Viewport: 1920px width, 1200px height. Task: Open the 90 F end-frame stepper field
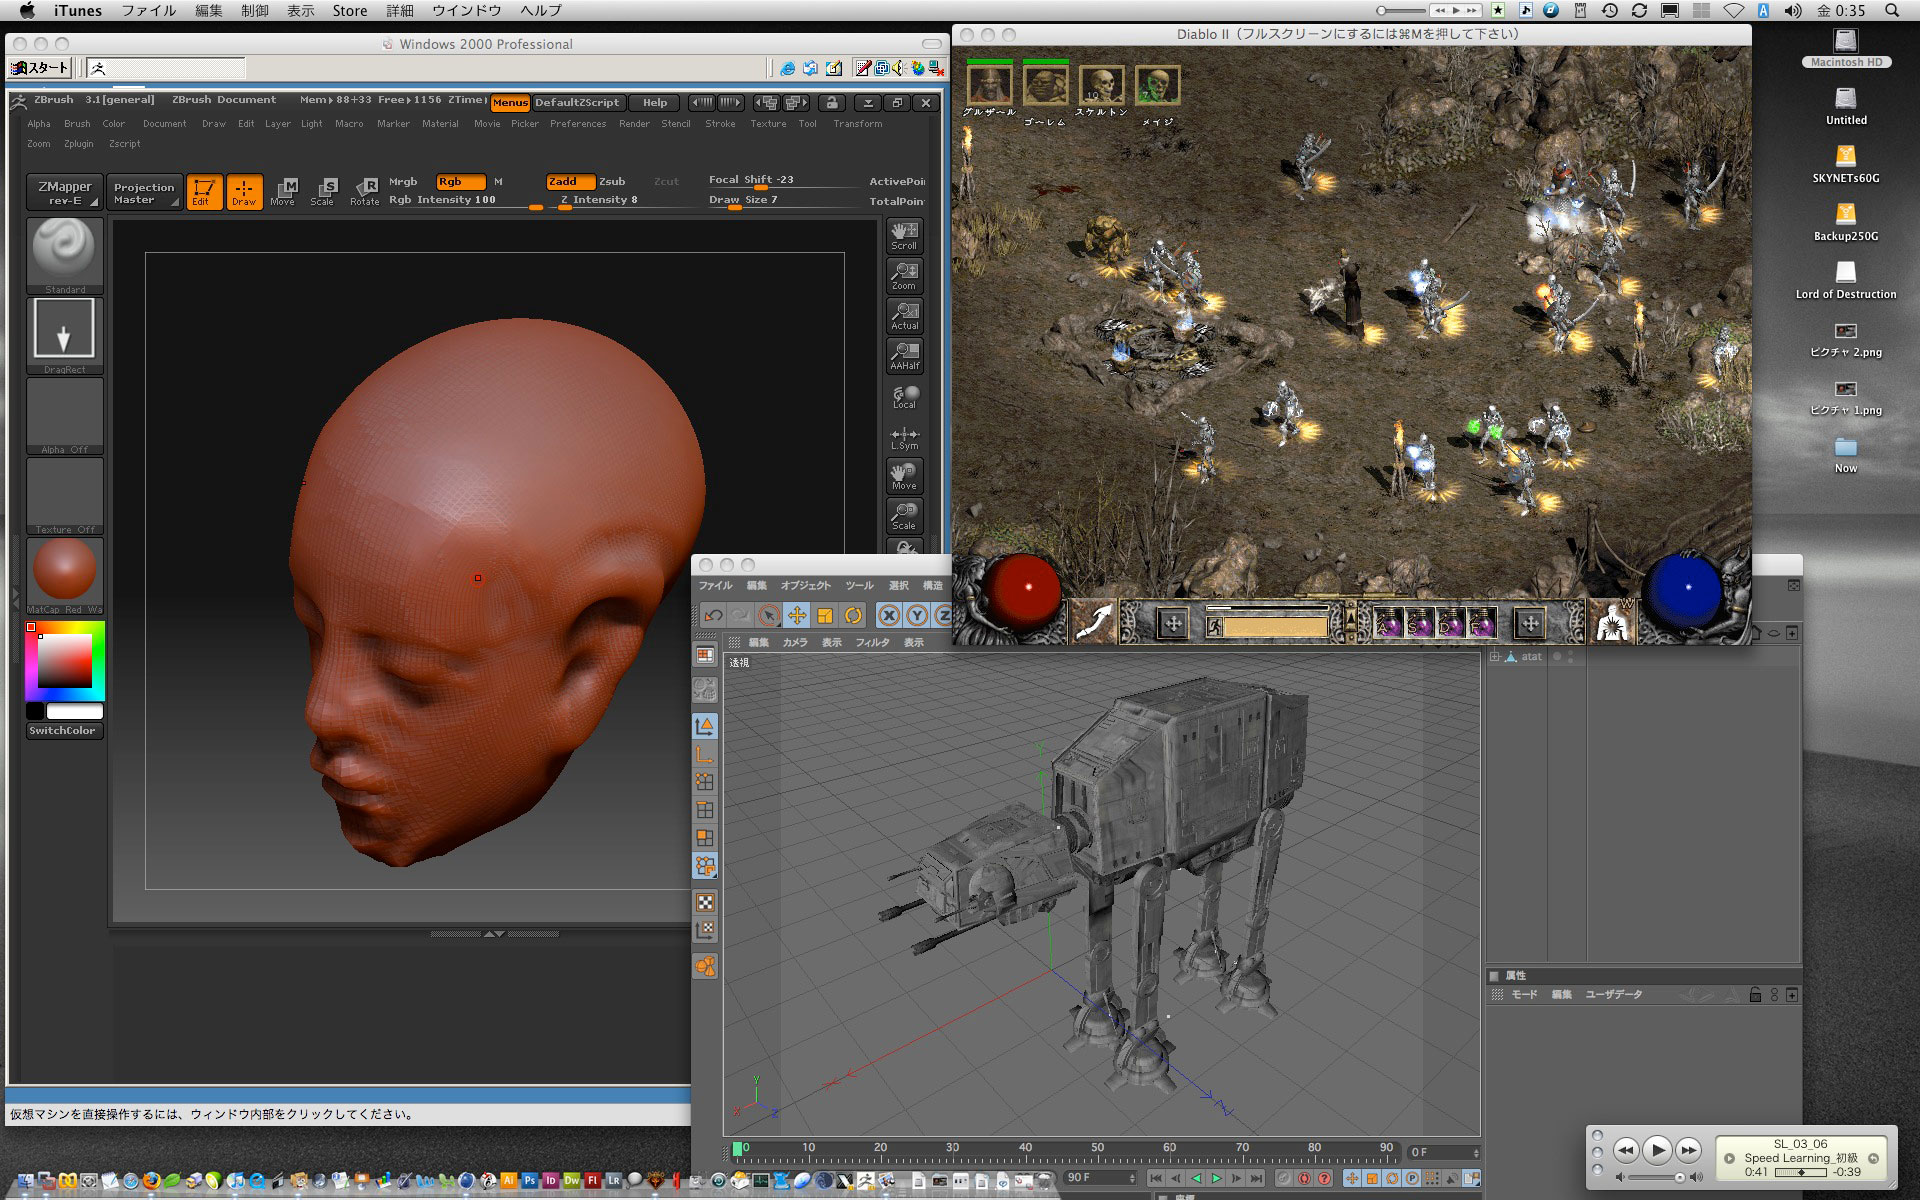coord(1100,1178)
